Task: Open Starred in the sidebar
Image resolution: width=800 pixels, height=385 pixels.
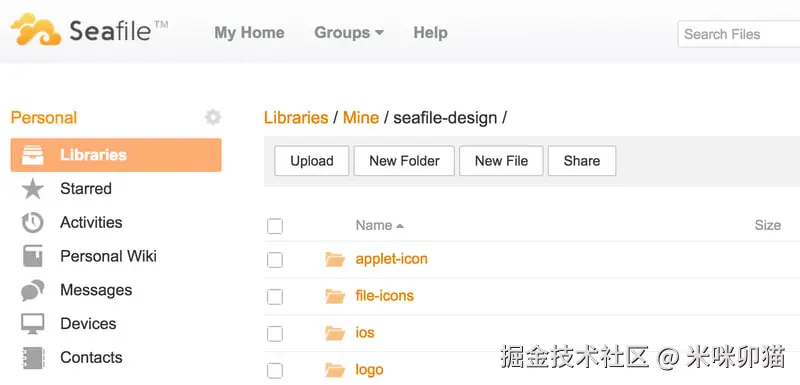Action: click(86, 189)
